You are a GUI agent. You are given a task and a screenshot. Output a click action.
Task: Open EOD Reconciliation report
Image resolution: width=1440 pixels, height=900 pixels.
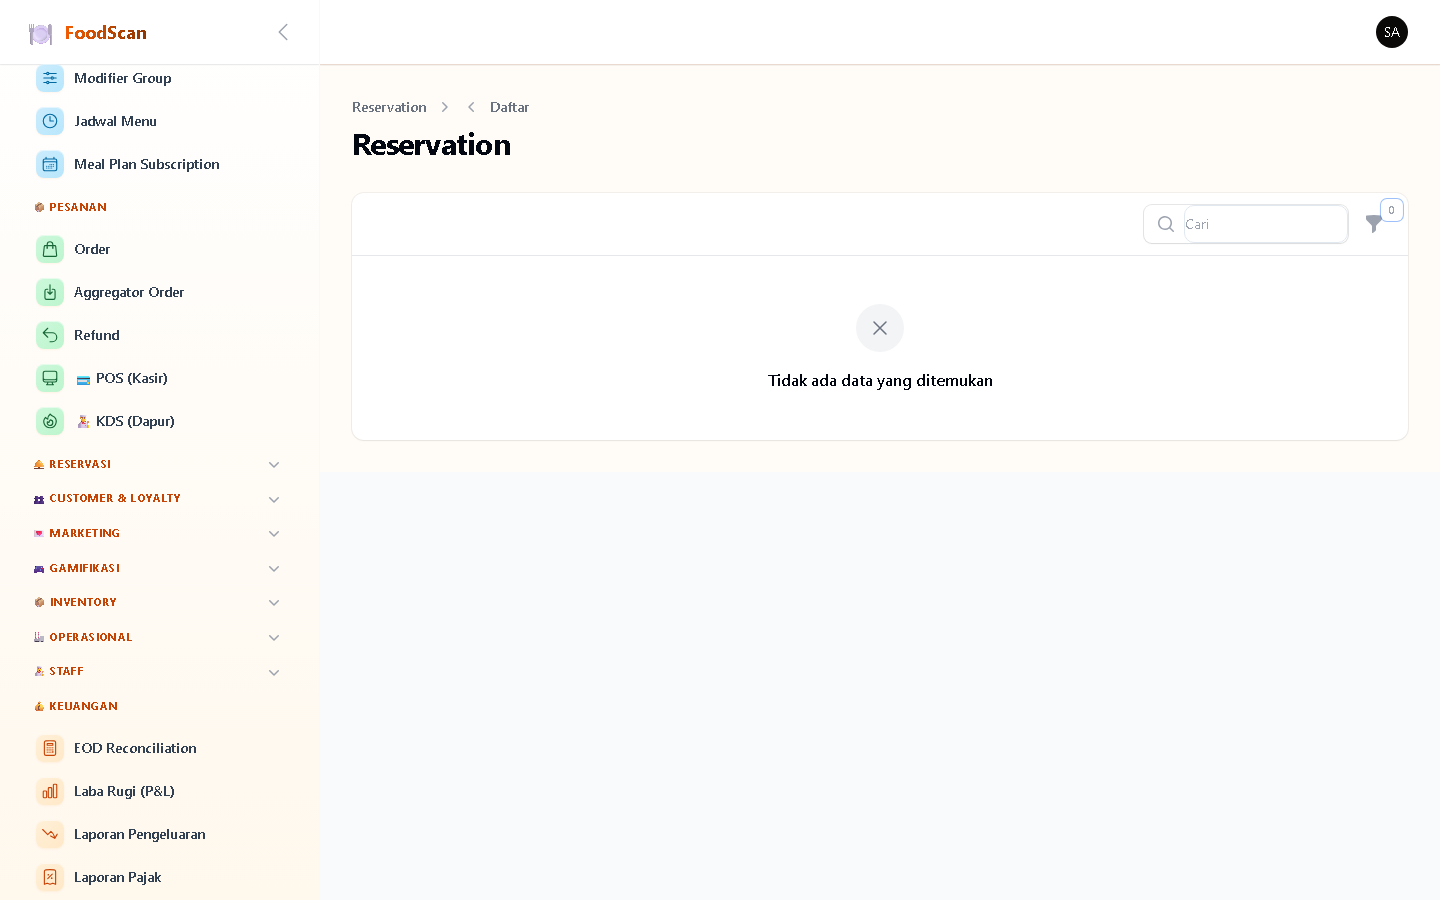pyautogui.click(x=158, y=748)
